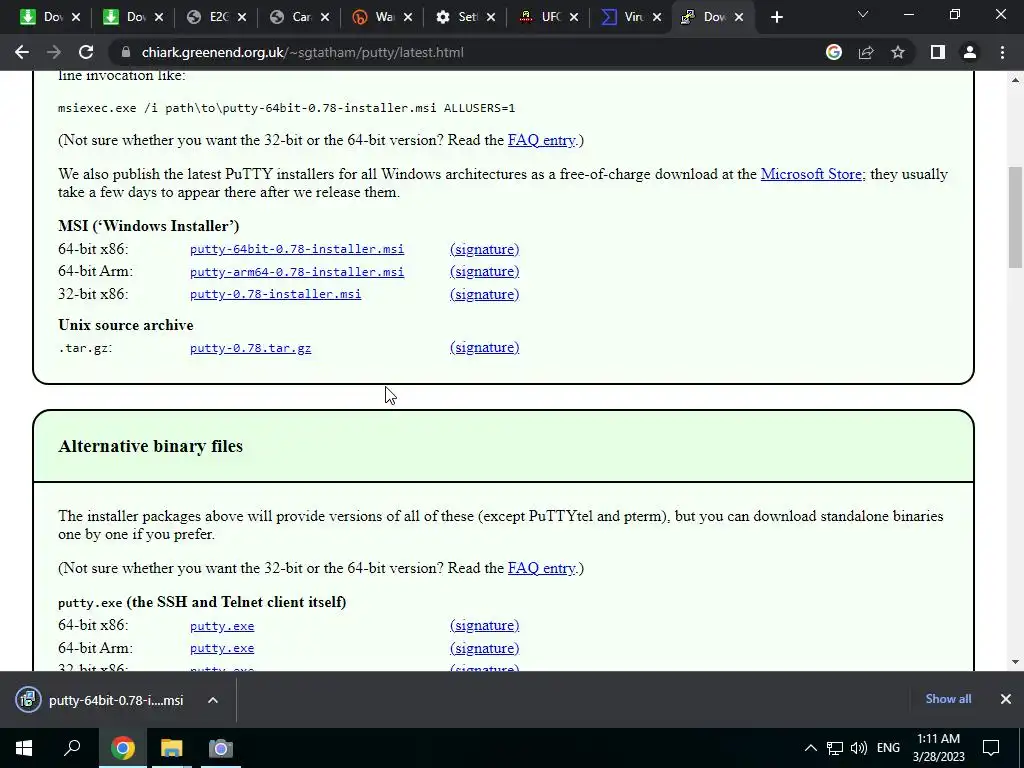The width and height of the screenshot is (1024, 768).
Task: Close the E2C tab
Action: pyautogui.click(x=242, y=17)
